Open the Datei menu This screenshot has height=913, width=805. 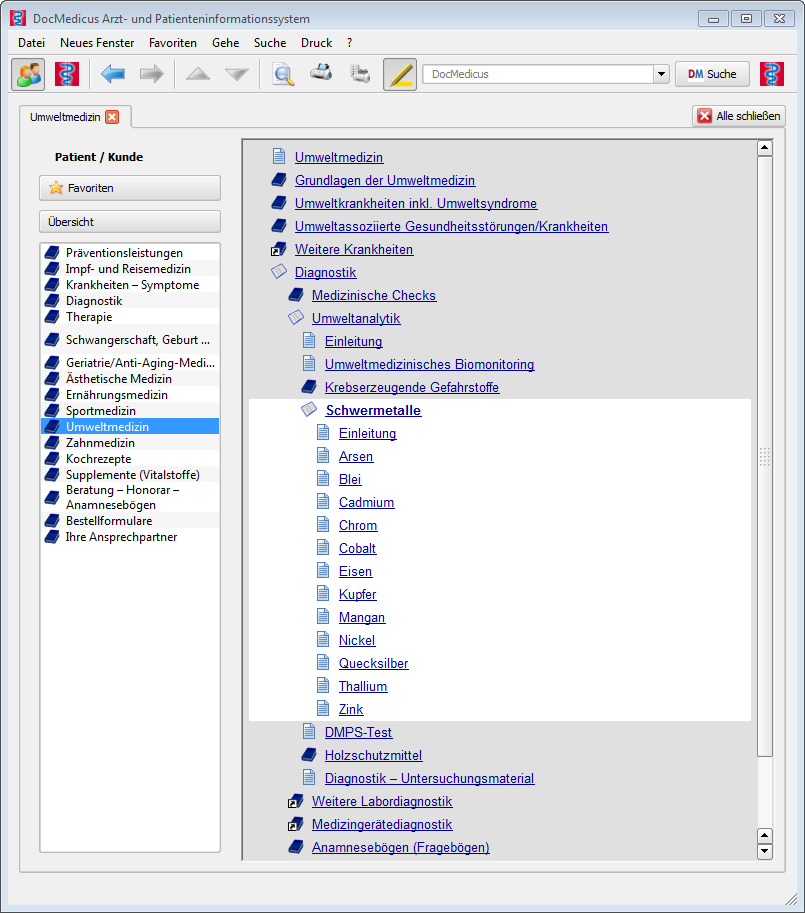pyautogui.click(x=31, y=43)
